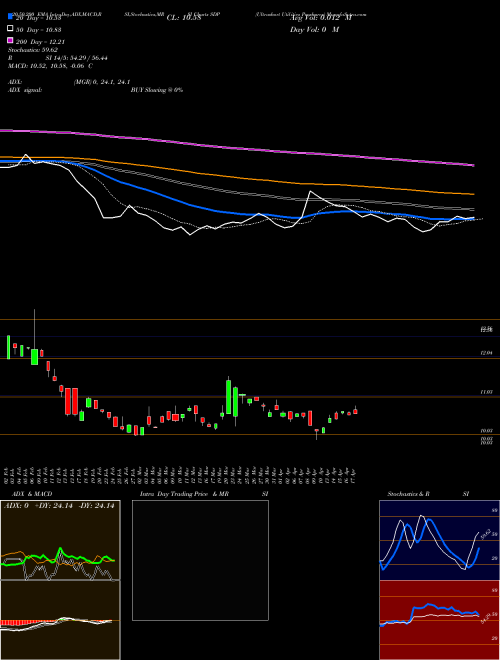Click the last red candle on the chart
Viewport: 500px width, 660px height.
355,411
